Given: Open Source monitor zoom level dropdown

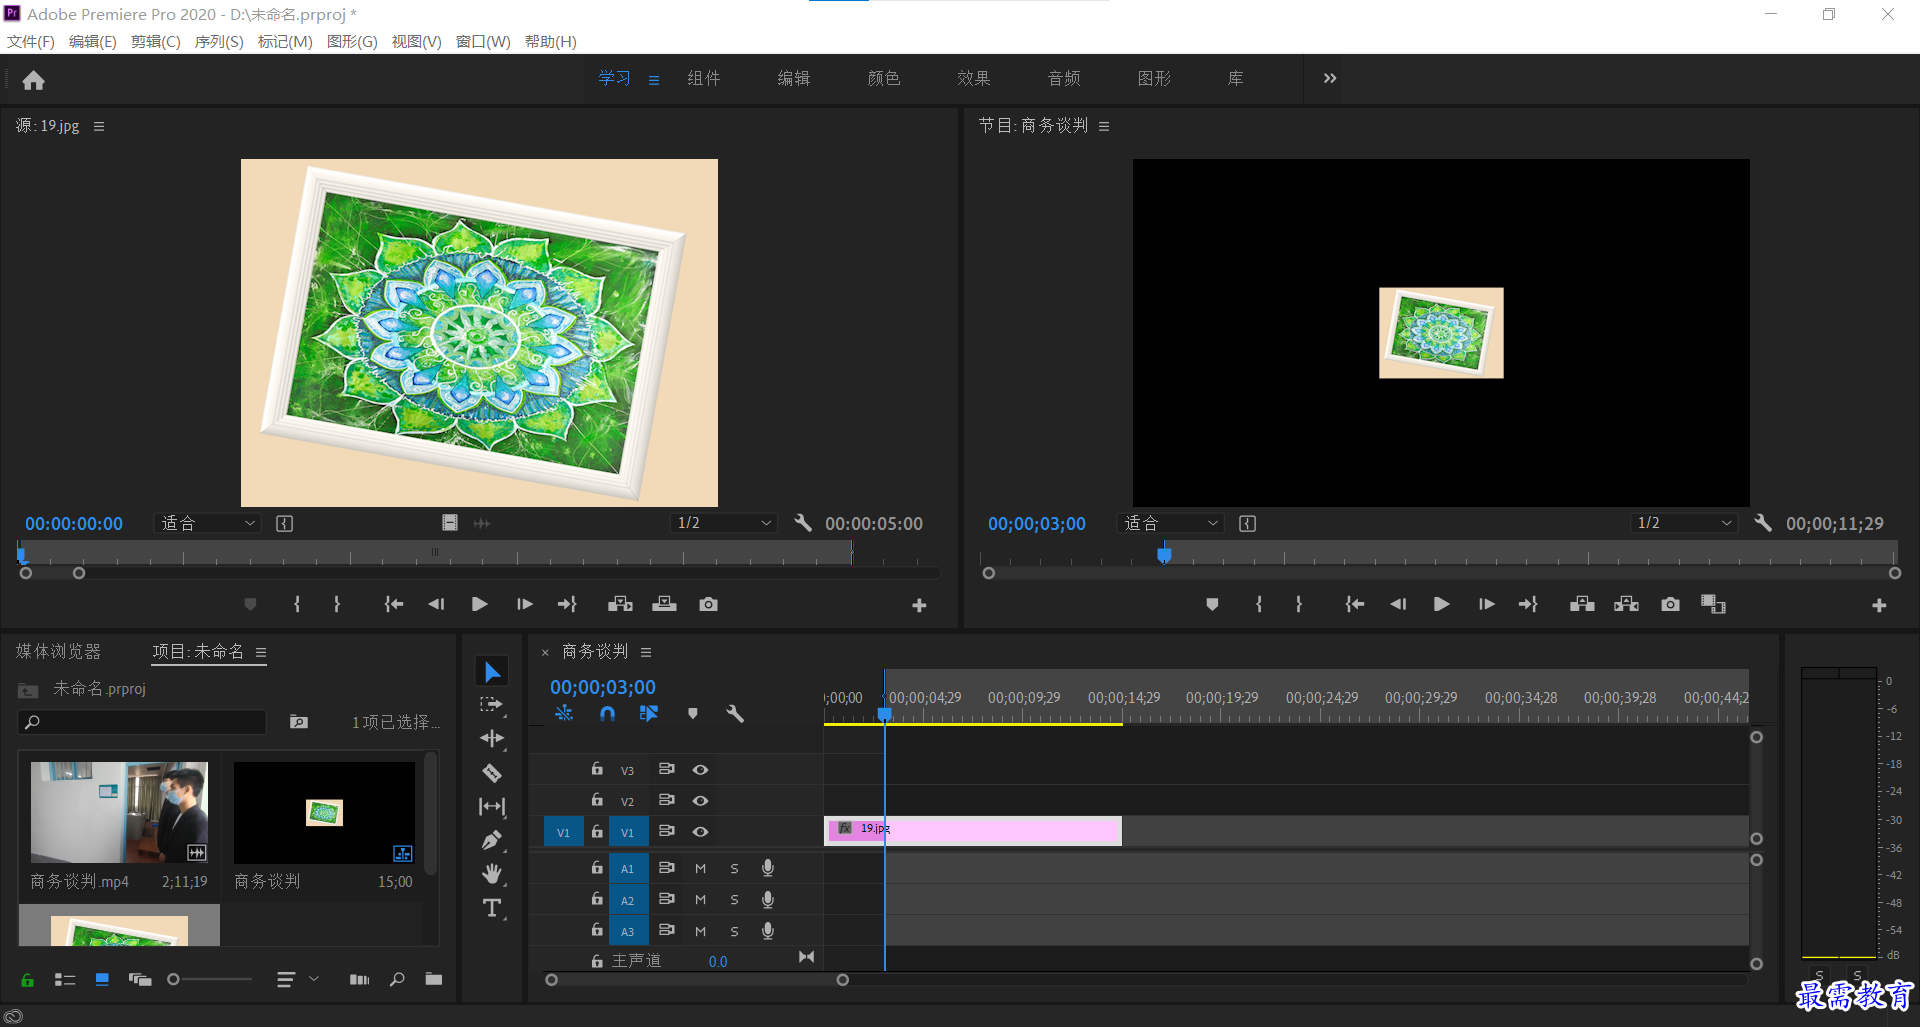Looking at the screenshot, I should click(x=207, y=523).
